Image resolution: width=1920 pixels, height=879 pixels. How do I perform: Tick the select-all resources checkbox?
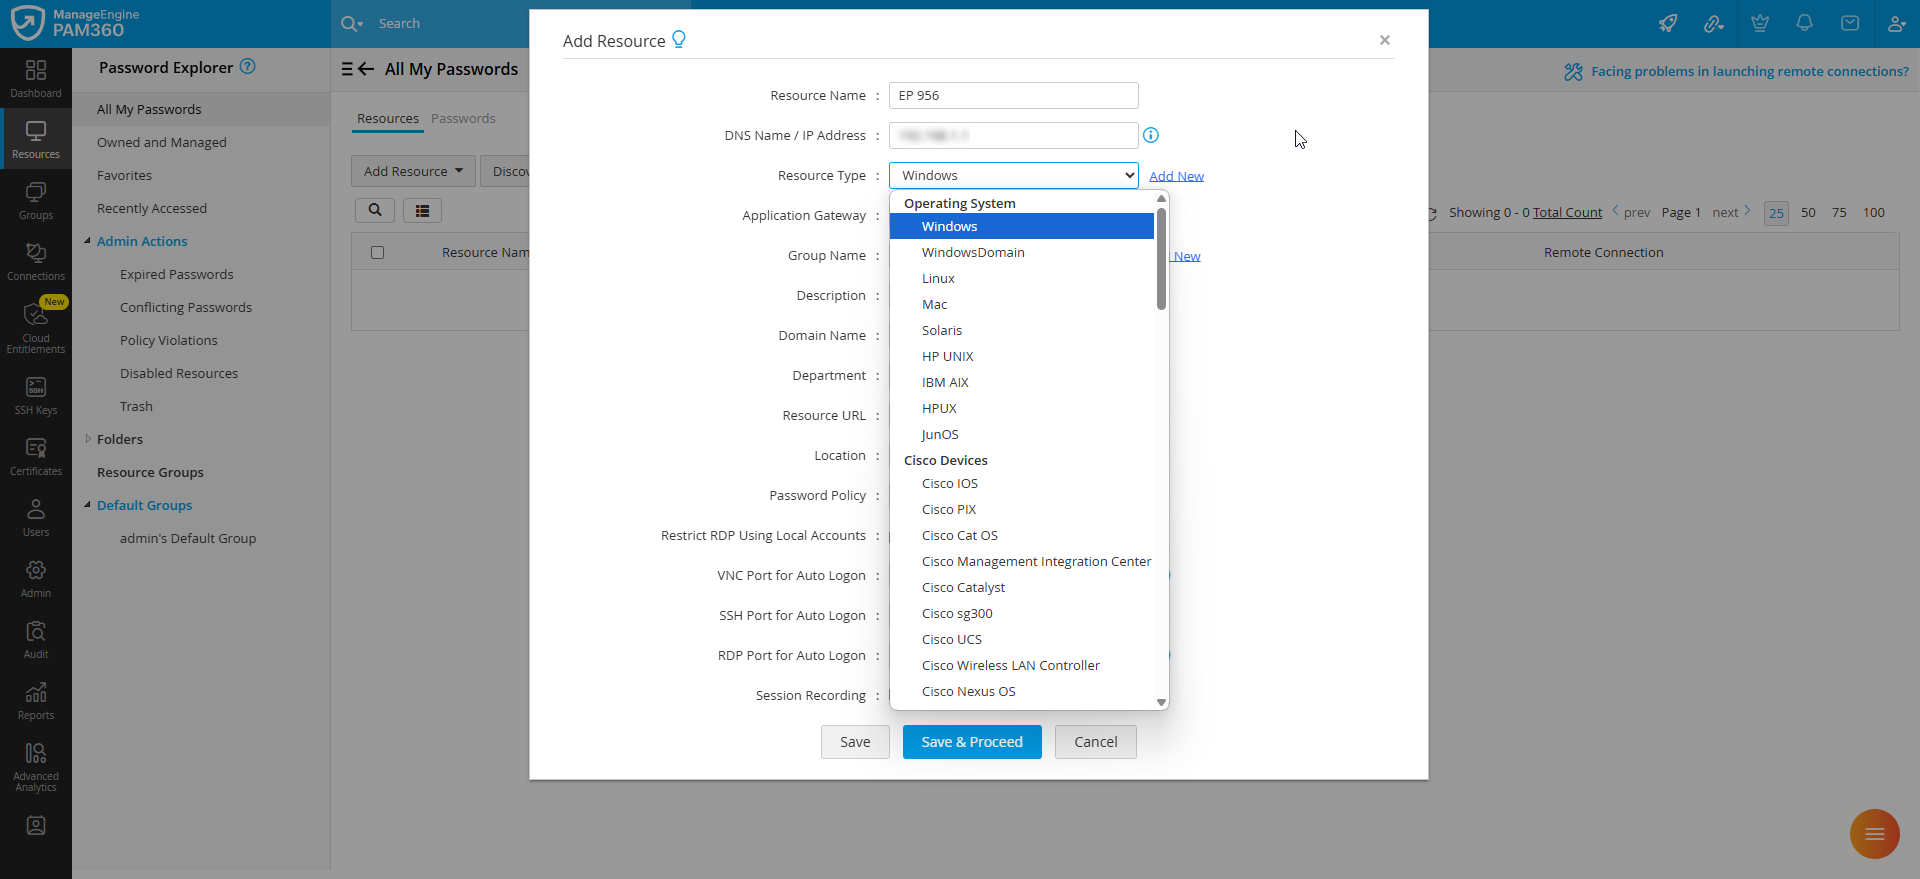coord(377,252)
